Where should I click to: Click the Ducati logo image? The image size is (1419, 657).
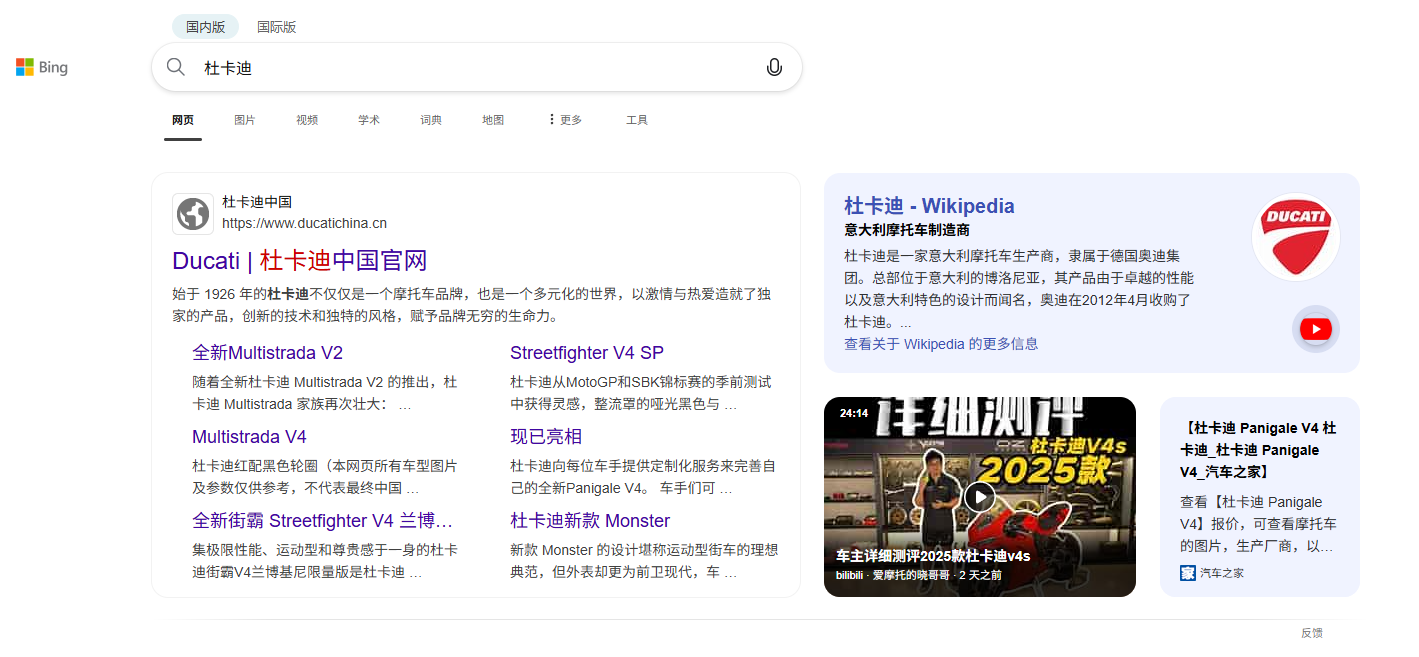[x=1295, y=236]
